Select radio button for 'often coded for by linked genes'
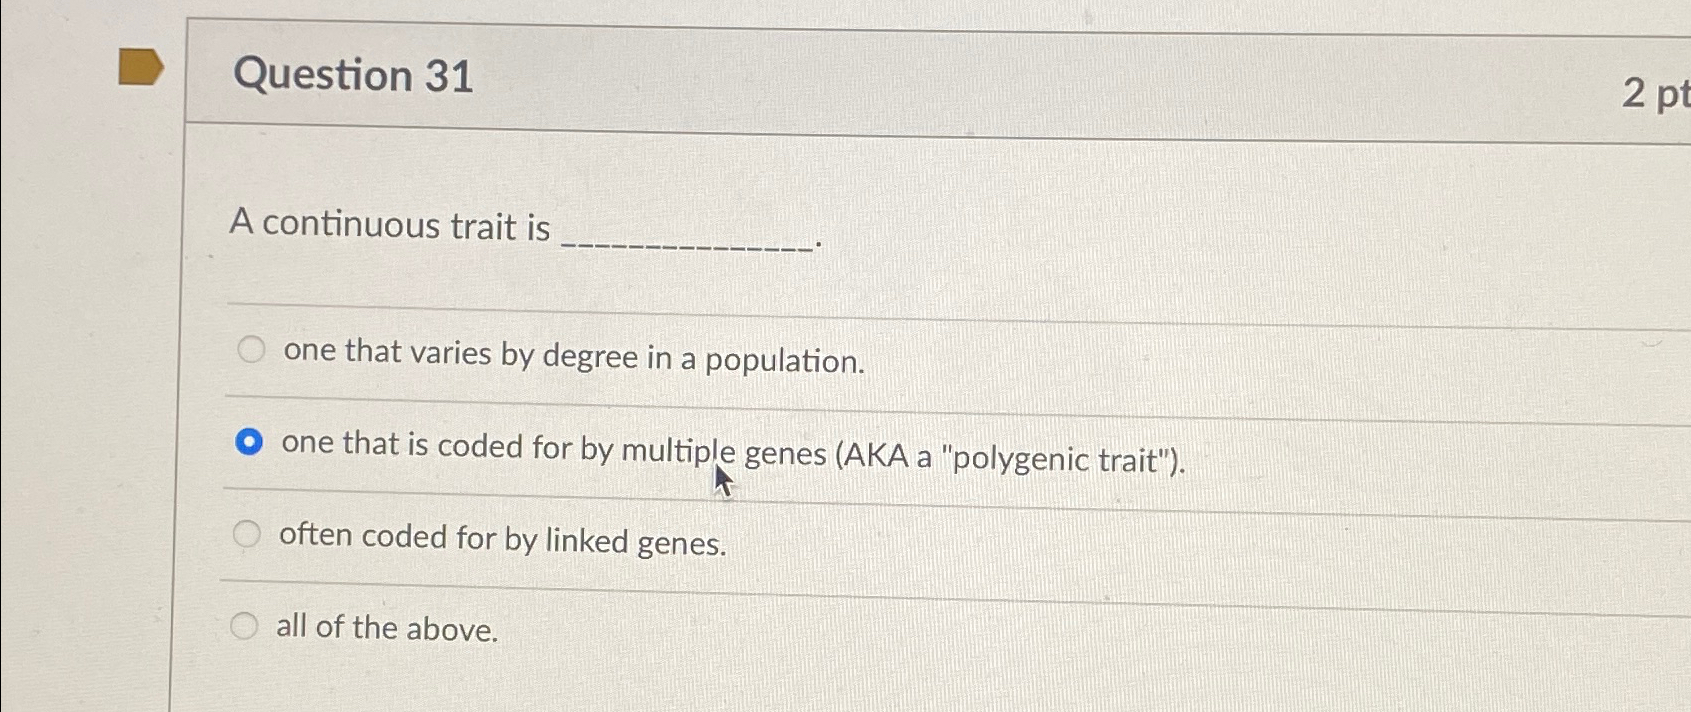Image resolution: width=1691 pixels, height=712 pixels. point(246,534)
